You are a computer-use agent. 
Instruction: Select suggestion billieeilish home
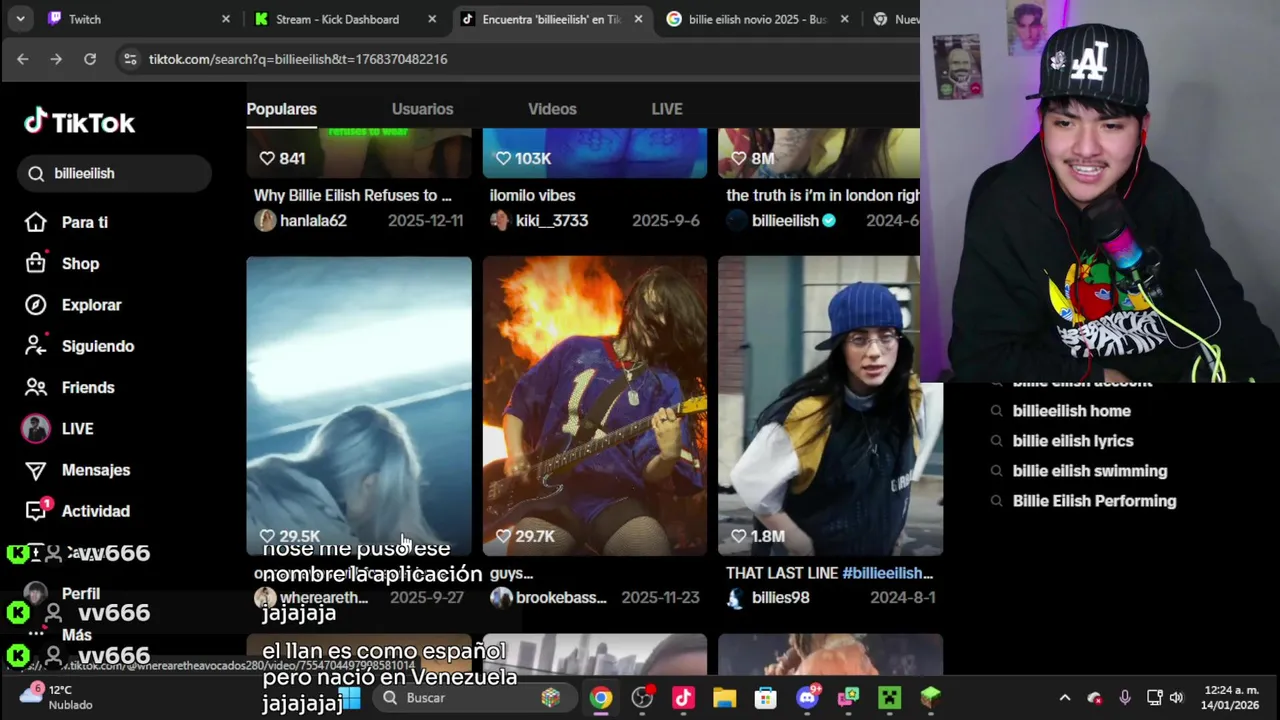tap(1071, 411)
